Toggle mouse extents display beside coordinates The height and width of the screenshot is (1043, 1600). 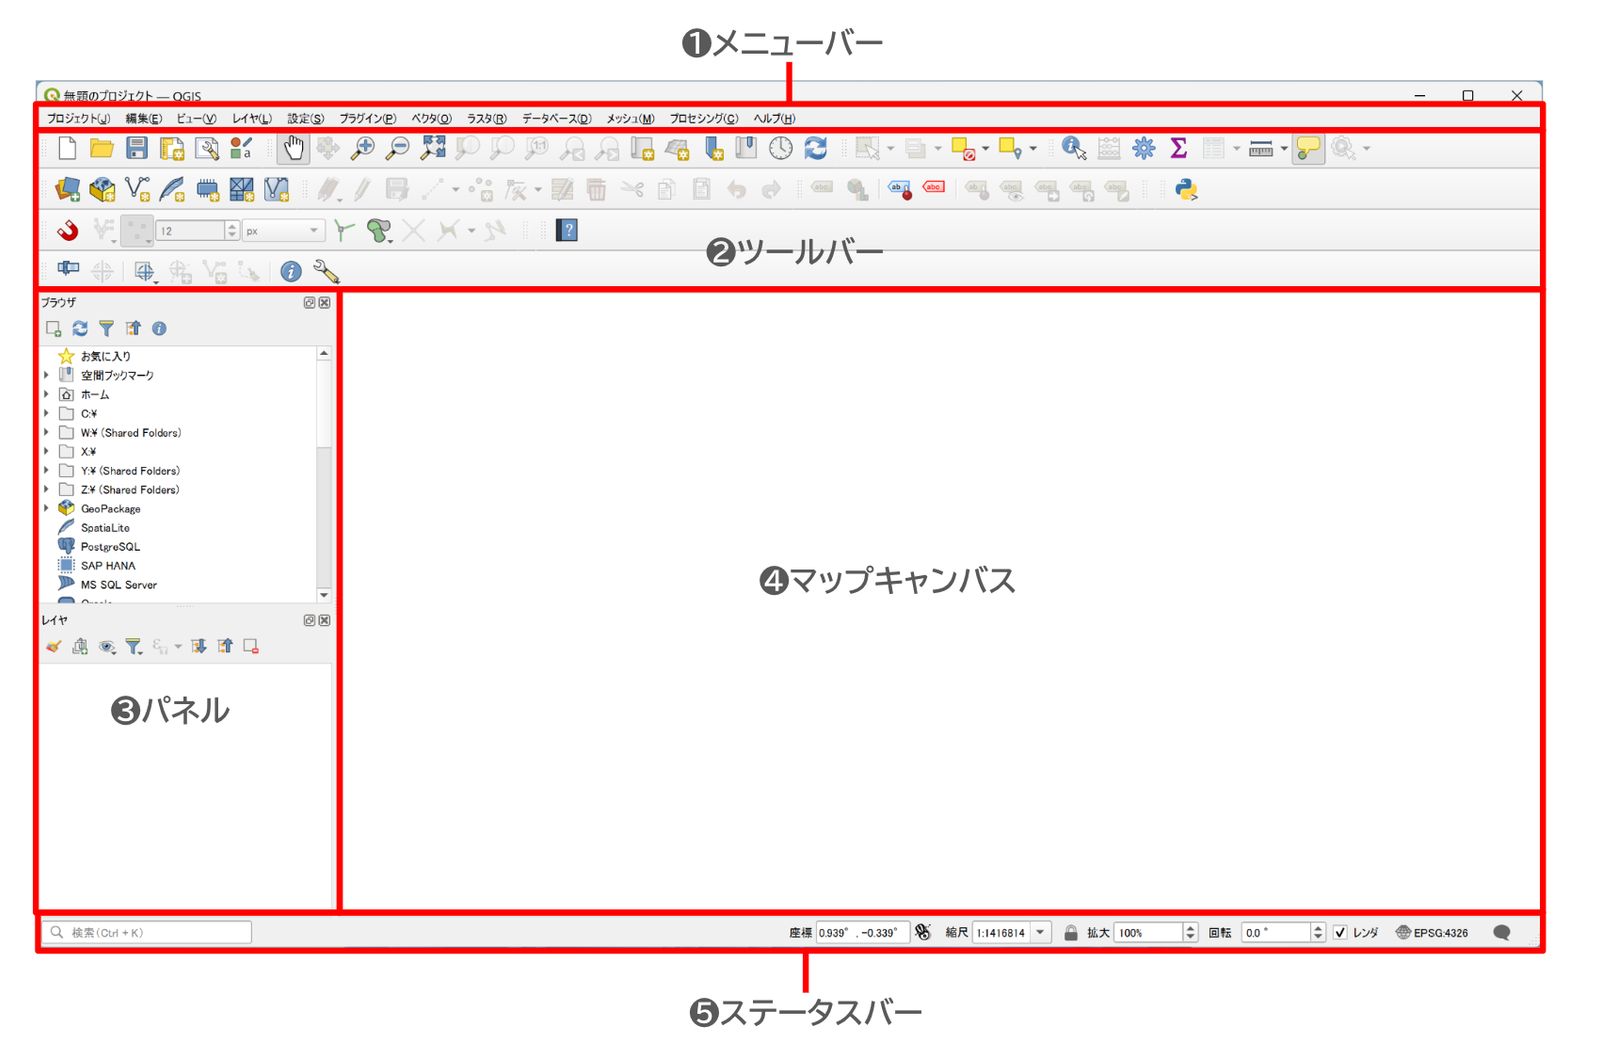(x=923, y=932)
